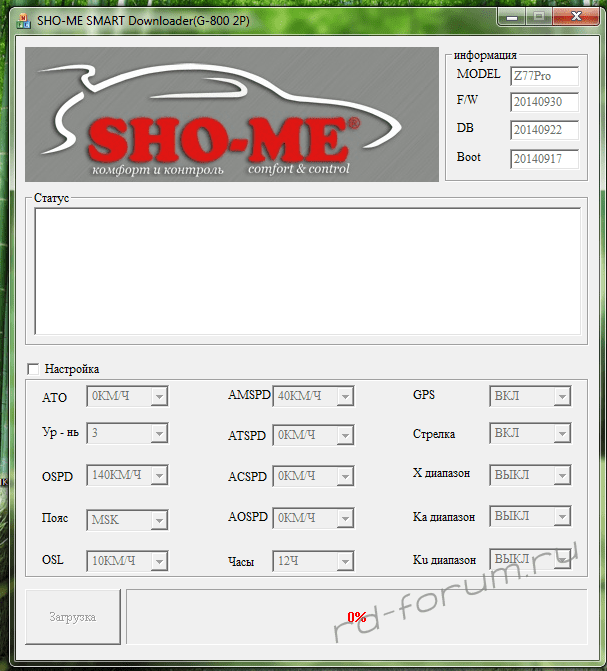Click the Загрузка button
Image resolution: width=607 pixels, height=671 pixels.
point(73,617)
